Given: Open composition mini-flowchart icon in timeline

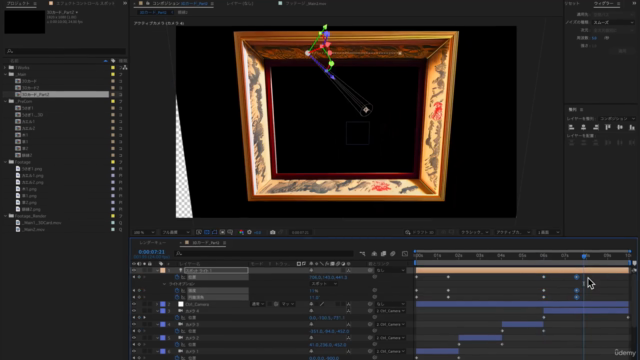Looking at the screenshot, I should pos(362,254).
